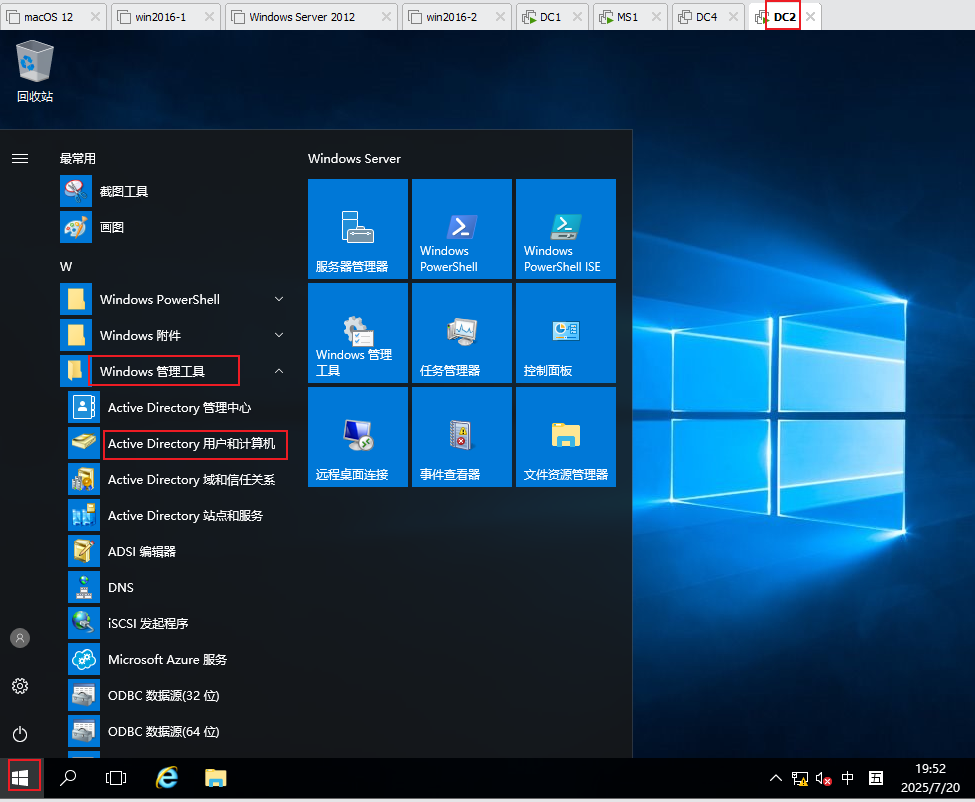Screen dimensions: 975x802
Task: Open user account icon in Start menu
Action: click(20, 638)
